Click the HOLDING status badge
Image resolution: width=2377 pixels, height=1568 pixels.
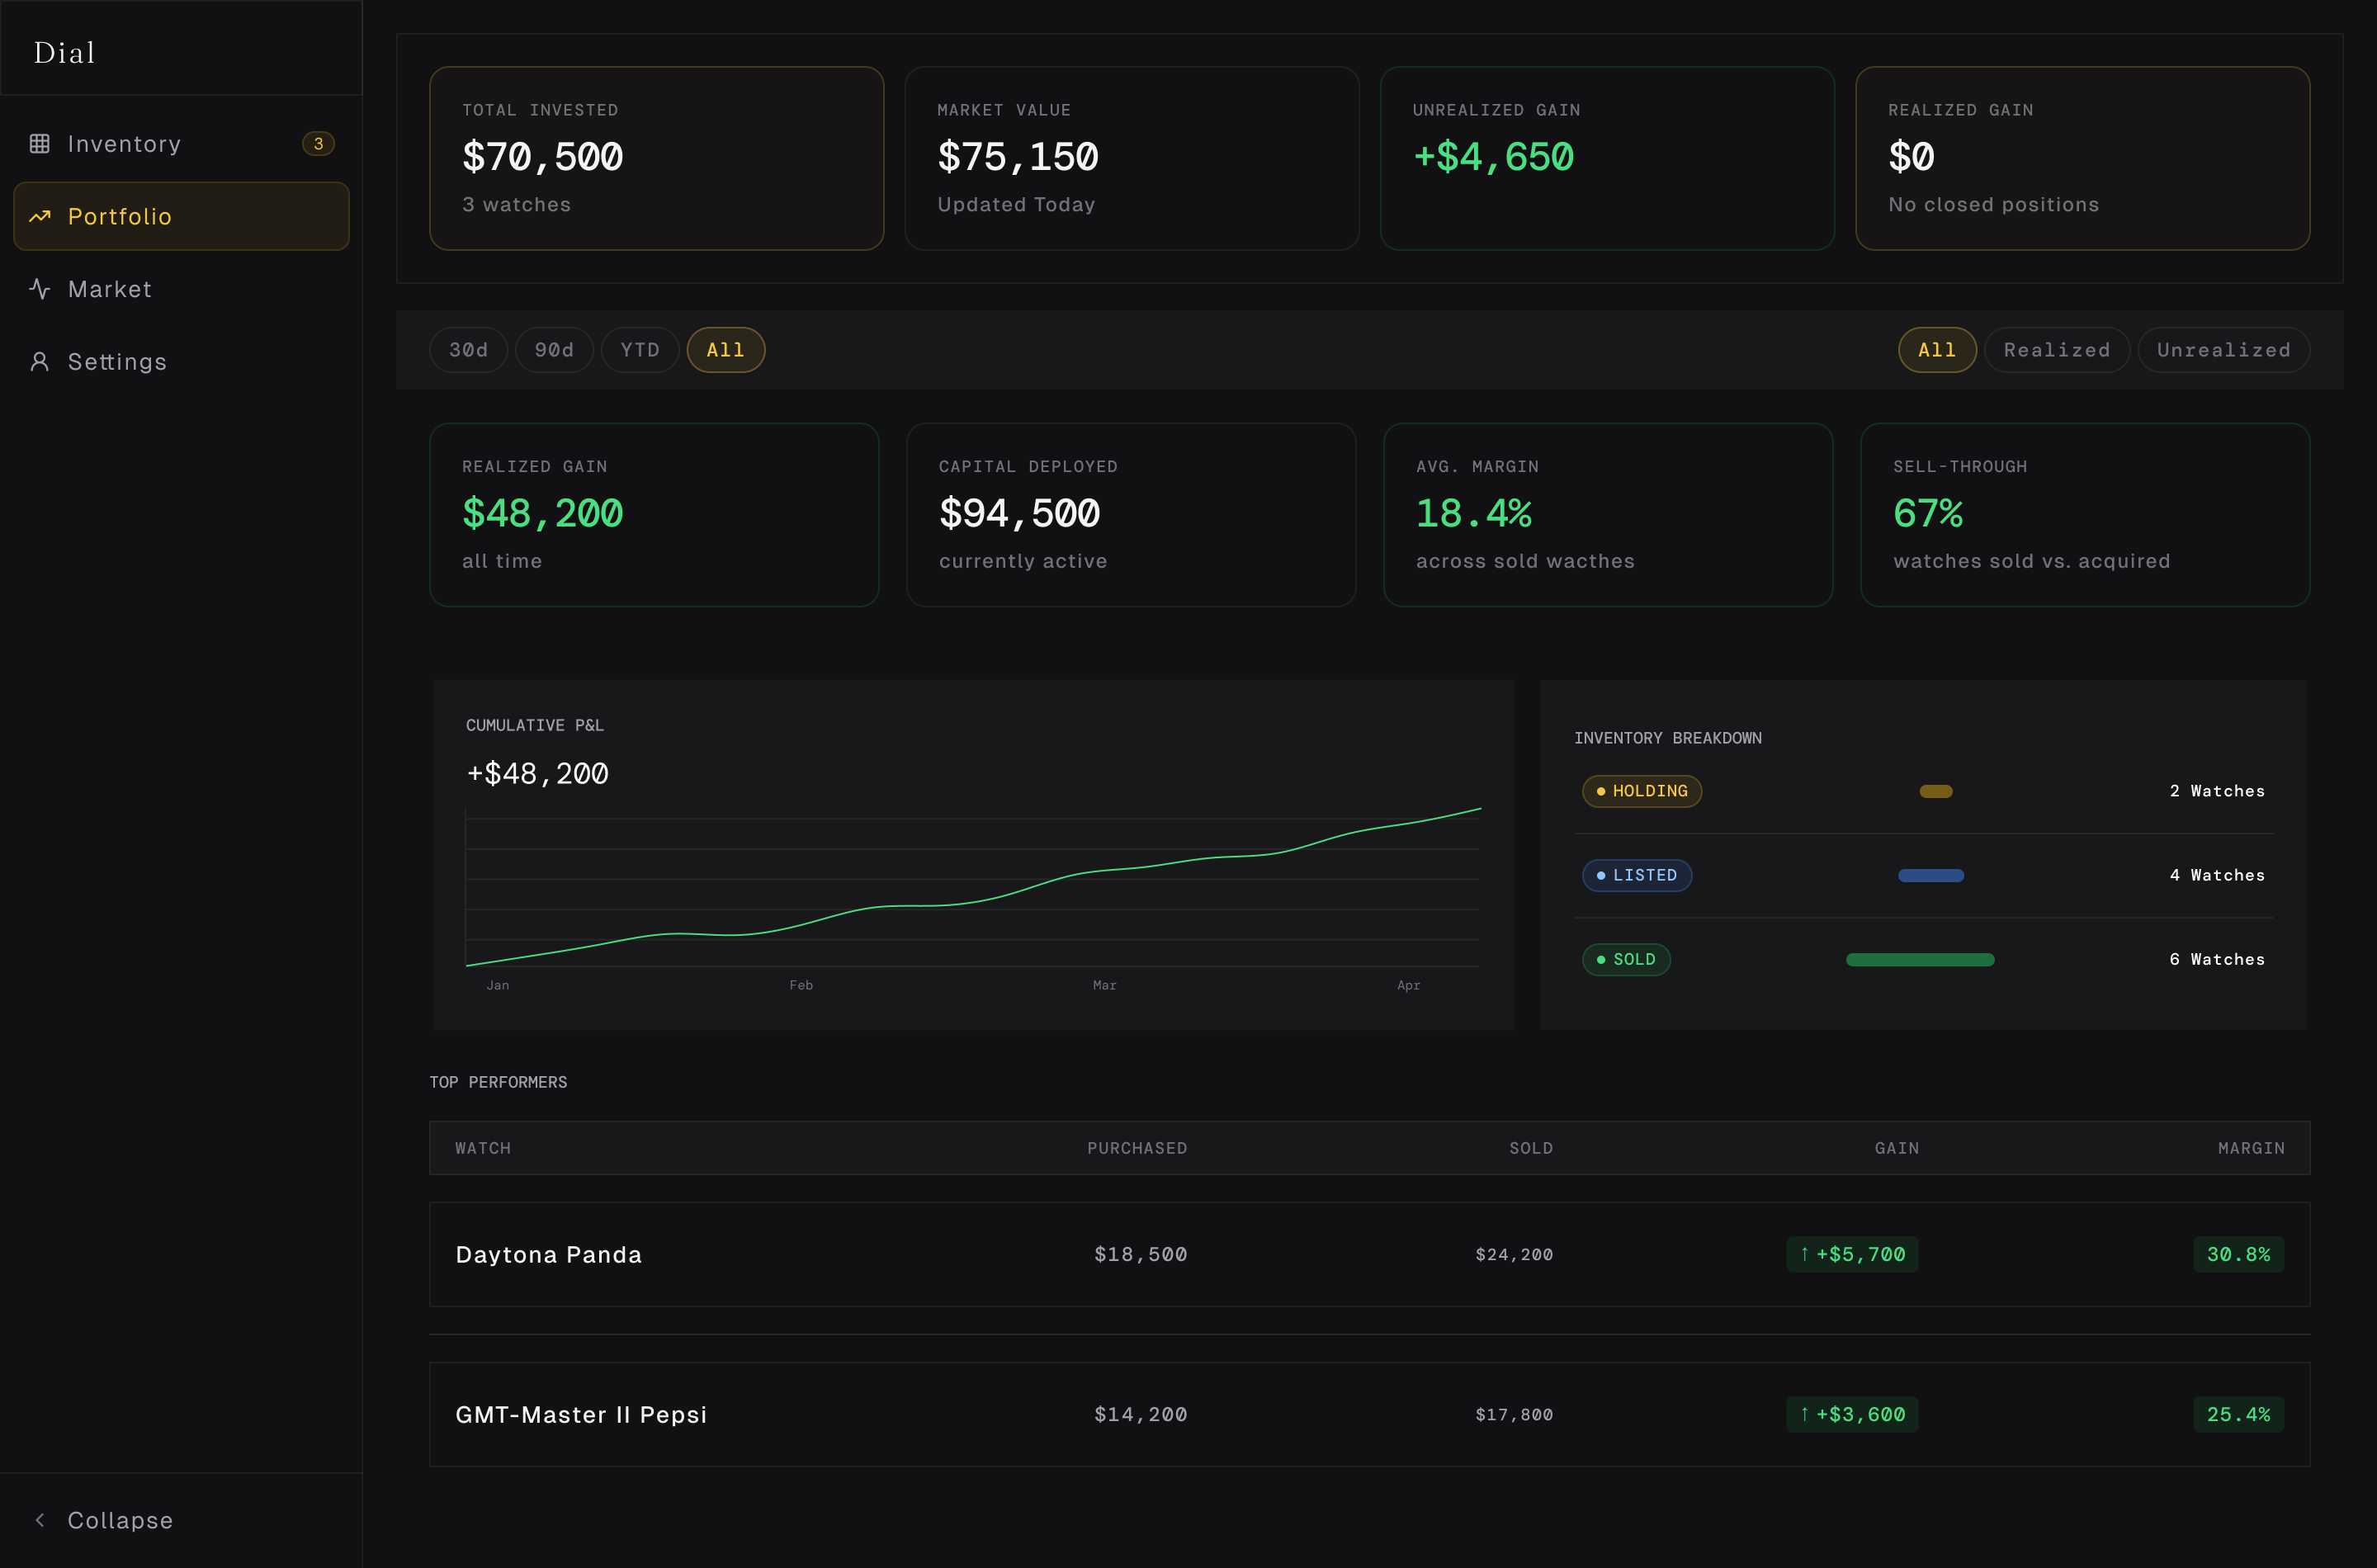tap(1642, 791)
